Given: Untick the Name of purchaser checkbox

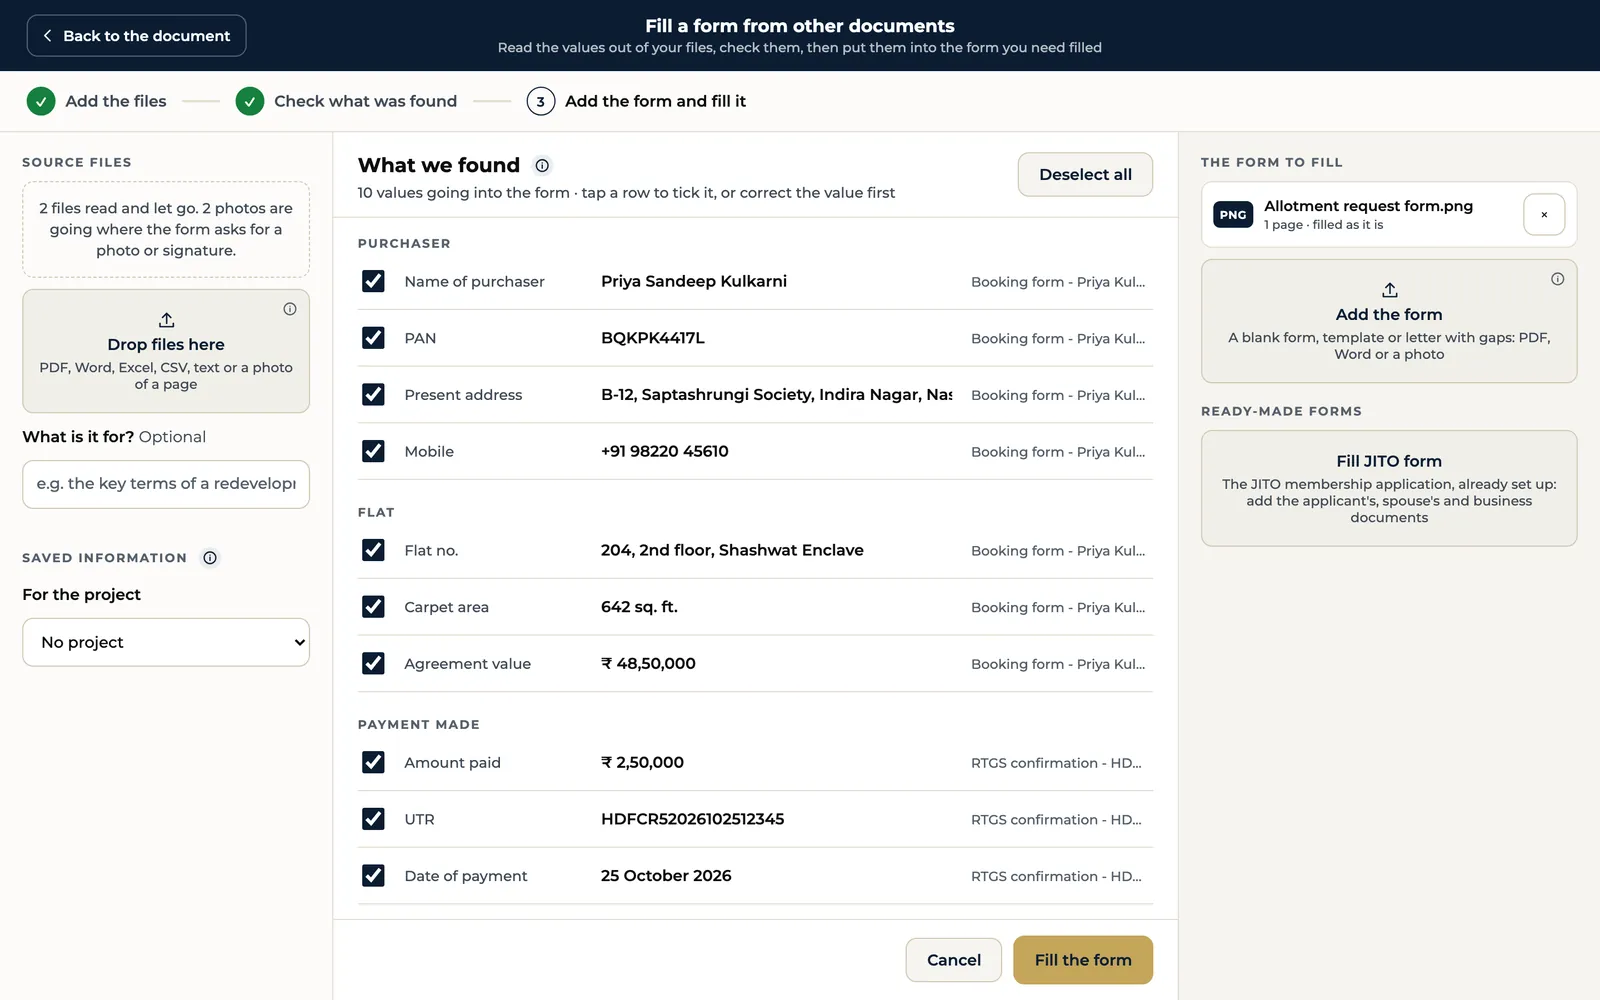Looking at the screenshot, I should point(373,281).
